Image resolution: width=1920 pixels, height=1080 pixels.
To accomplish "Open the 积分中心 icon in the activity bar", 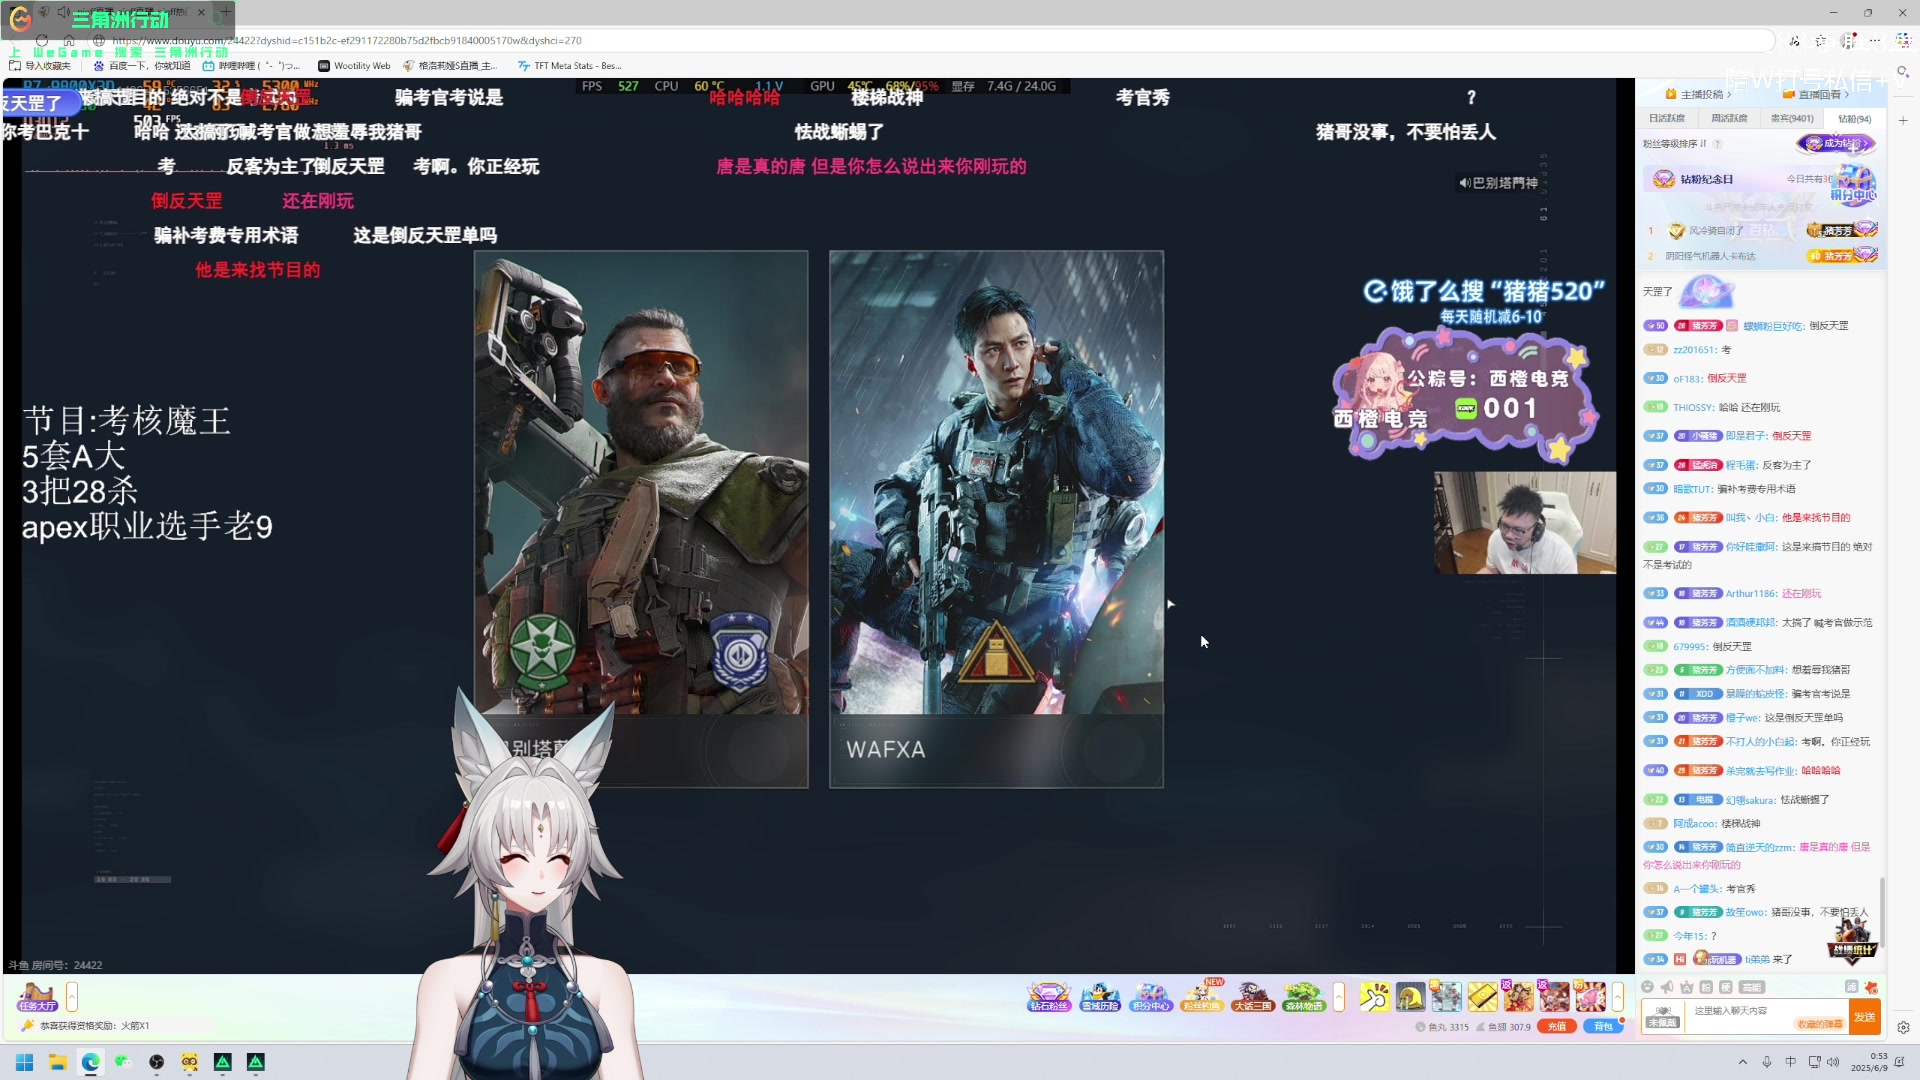I will pyautogui.click(x=1151, y=997).
